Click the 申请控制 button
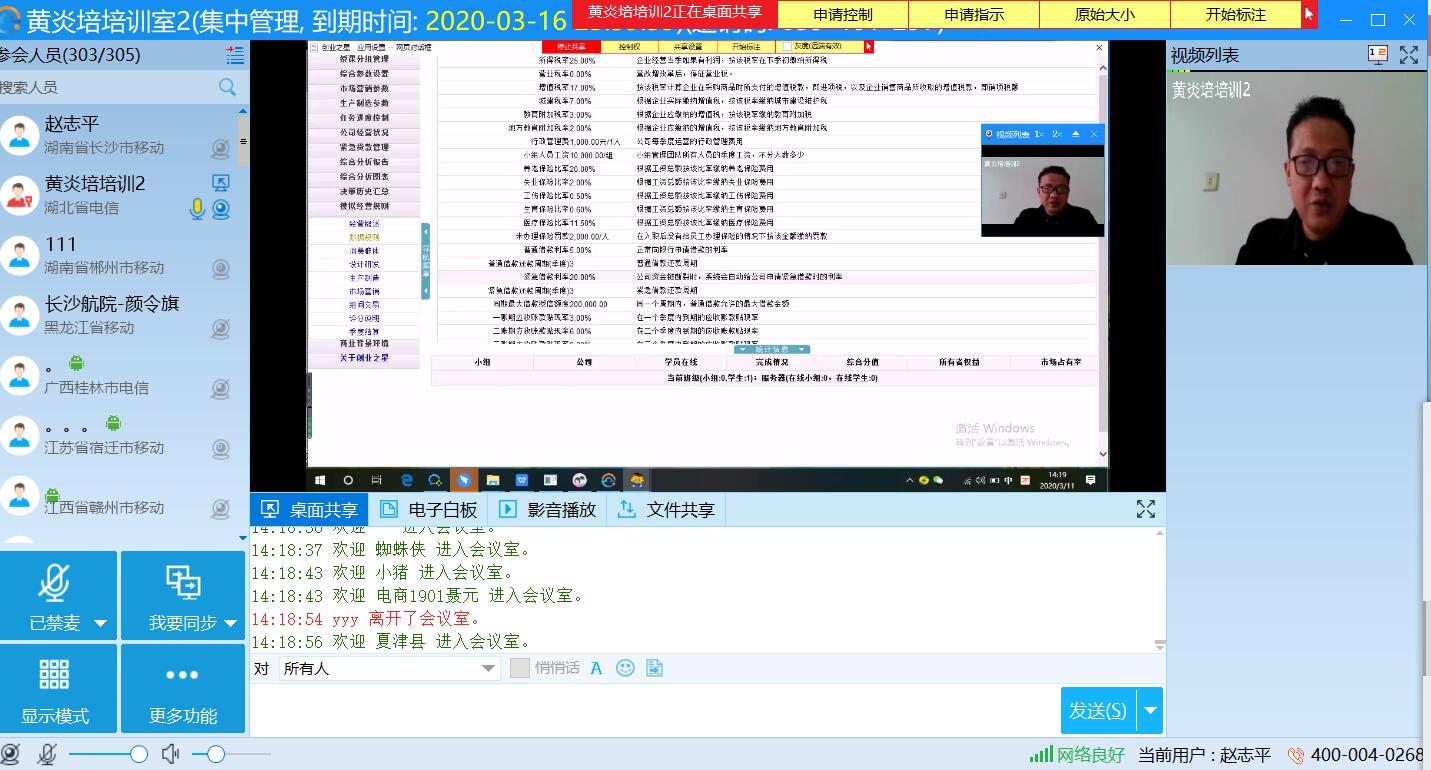Image resolution: width=1431 pixels, height=770 pixels. pyautogui.click(x=842, y=15)
